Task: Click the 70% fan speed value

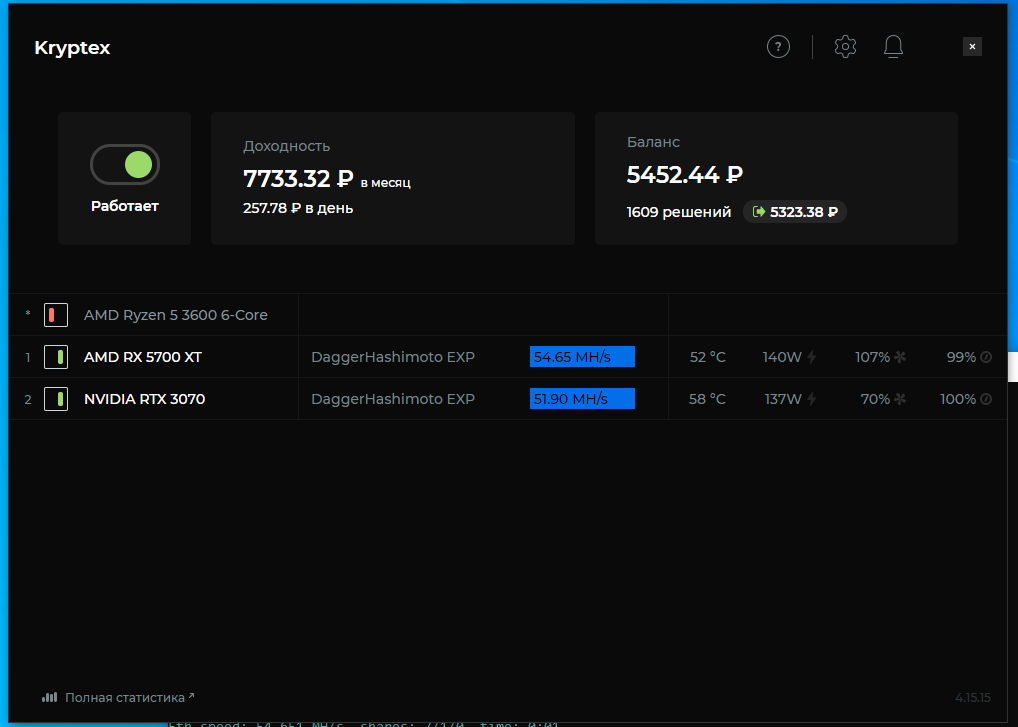Action: (875, 399)
